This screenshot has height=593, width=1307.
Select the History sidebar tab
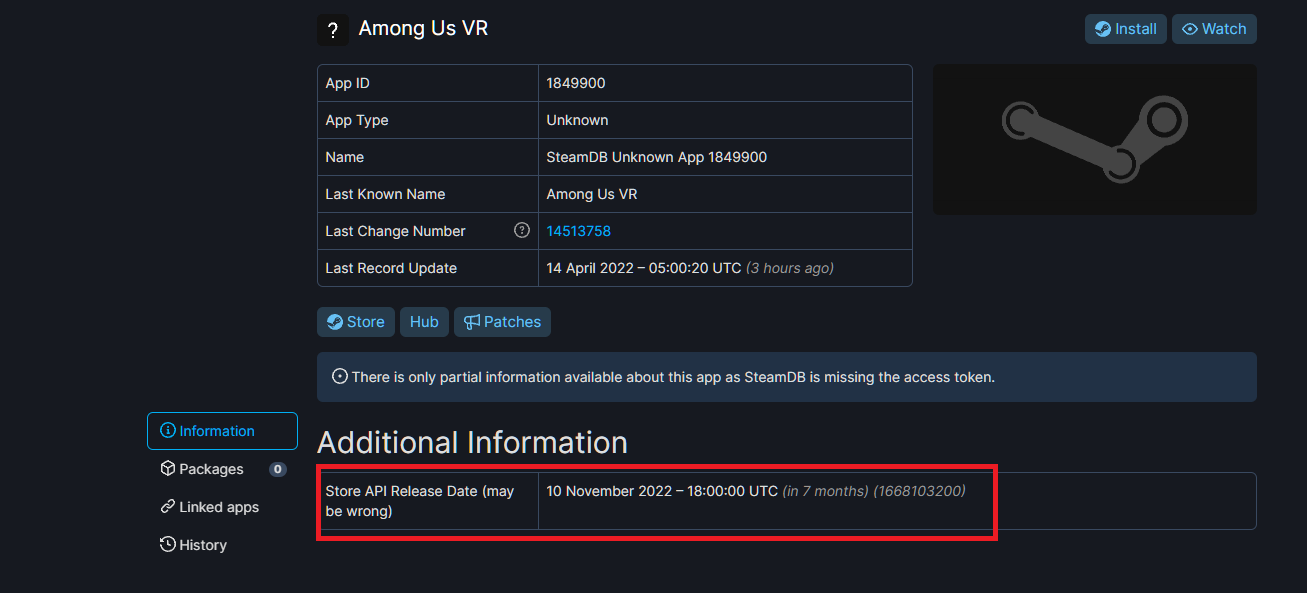click(222, 545)
